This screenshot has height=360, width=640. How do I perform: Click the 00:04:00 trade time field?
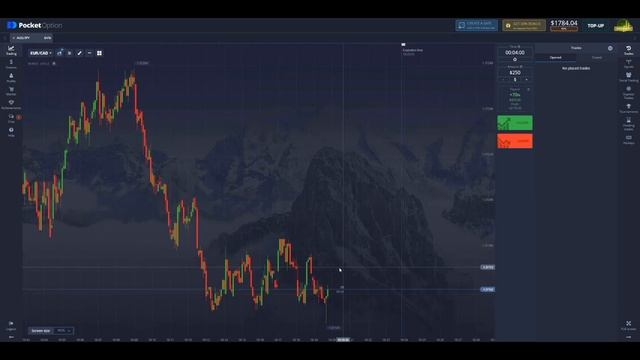point(515,53)
